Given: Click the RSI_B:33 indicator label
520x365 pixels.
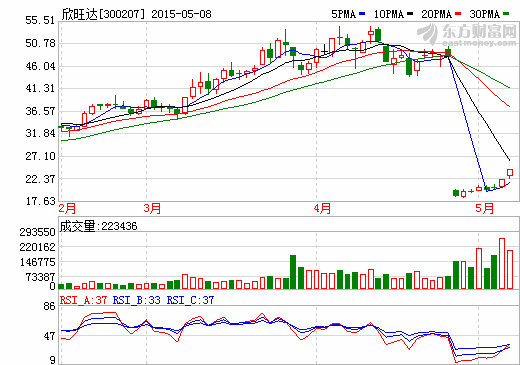Looking at the screenshot, I should point(137,300).
